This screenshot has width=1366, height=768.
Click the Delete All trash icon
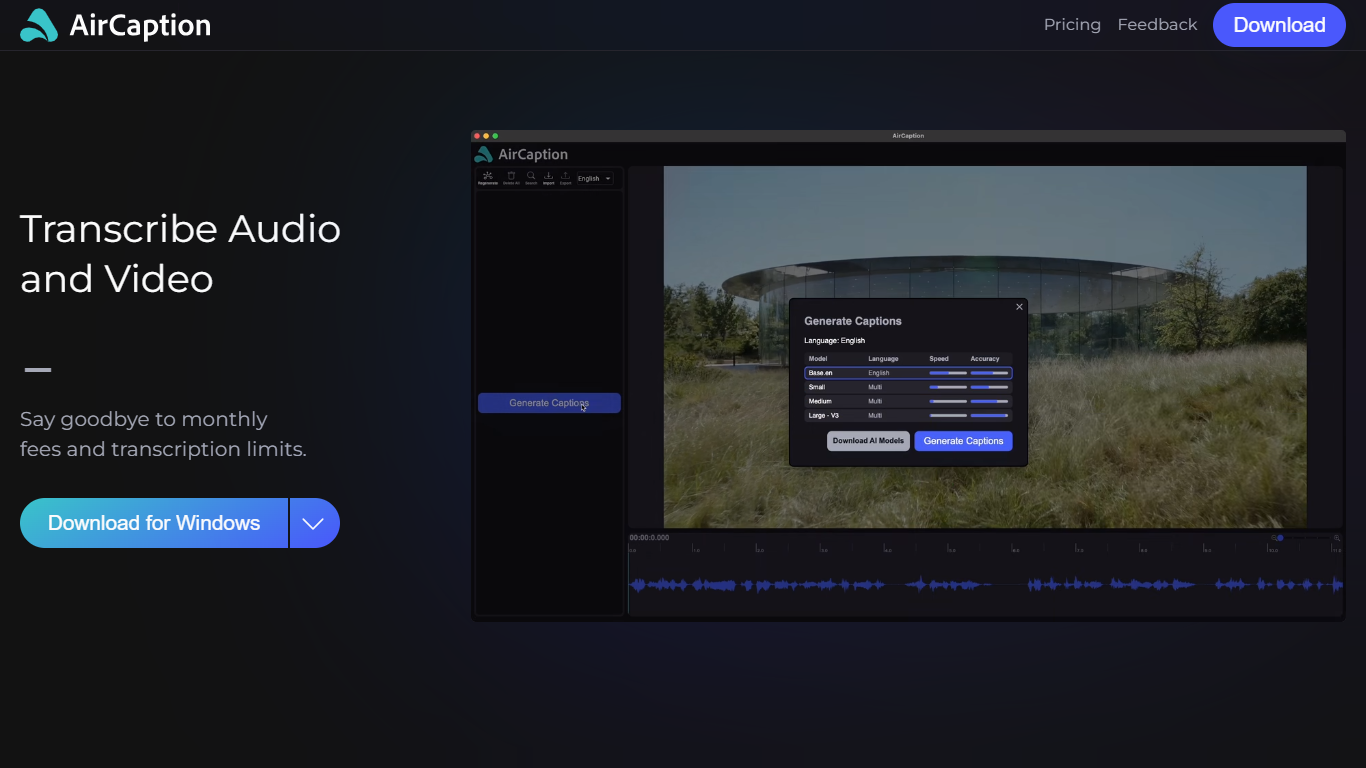pyautogui.click(x=511, y=177)
